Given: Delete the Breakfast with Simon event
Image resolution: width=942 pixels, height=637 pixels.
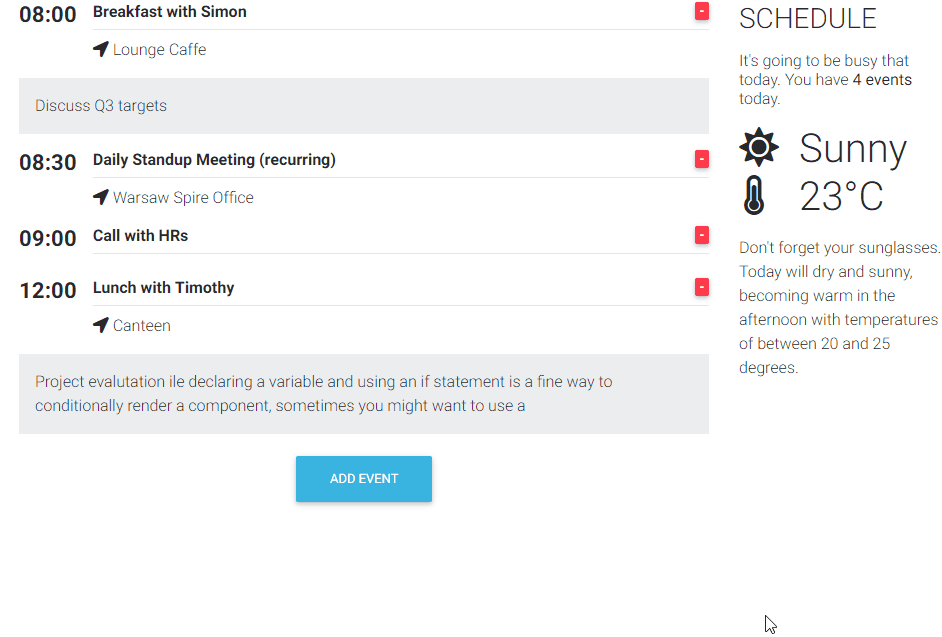Looking at the screenshot, I should click(x=702, y=11).
